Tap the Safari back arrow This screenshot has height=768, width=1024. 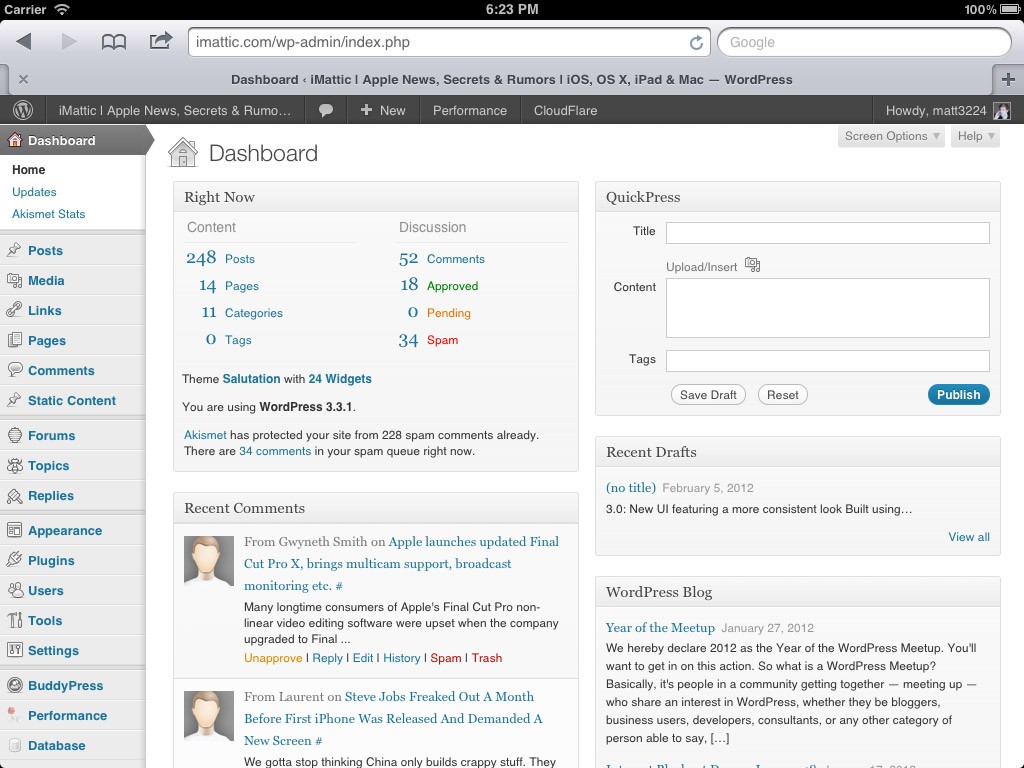(x=24, y=42)
